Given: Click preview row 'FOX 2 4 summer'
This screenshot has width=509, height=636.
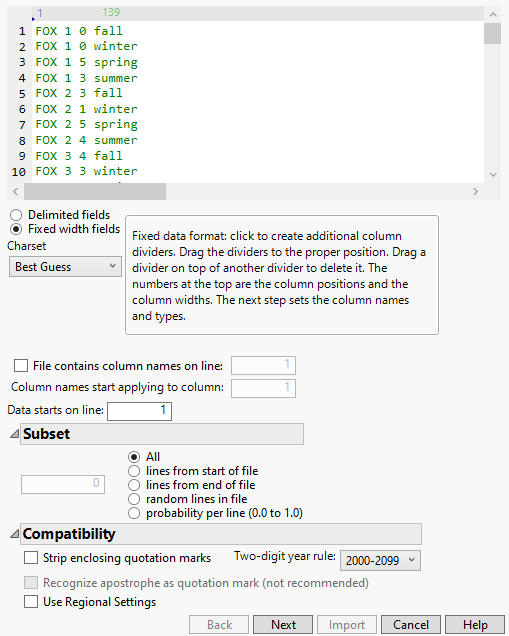Looking at the screenshot, I should pyautogui.click(x=86, y=140).
